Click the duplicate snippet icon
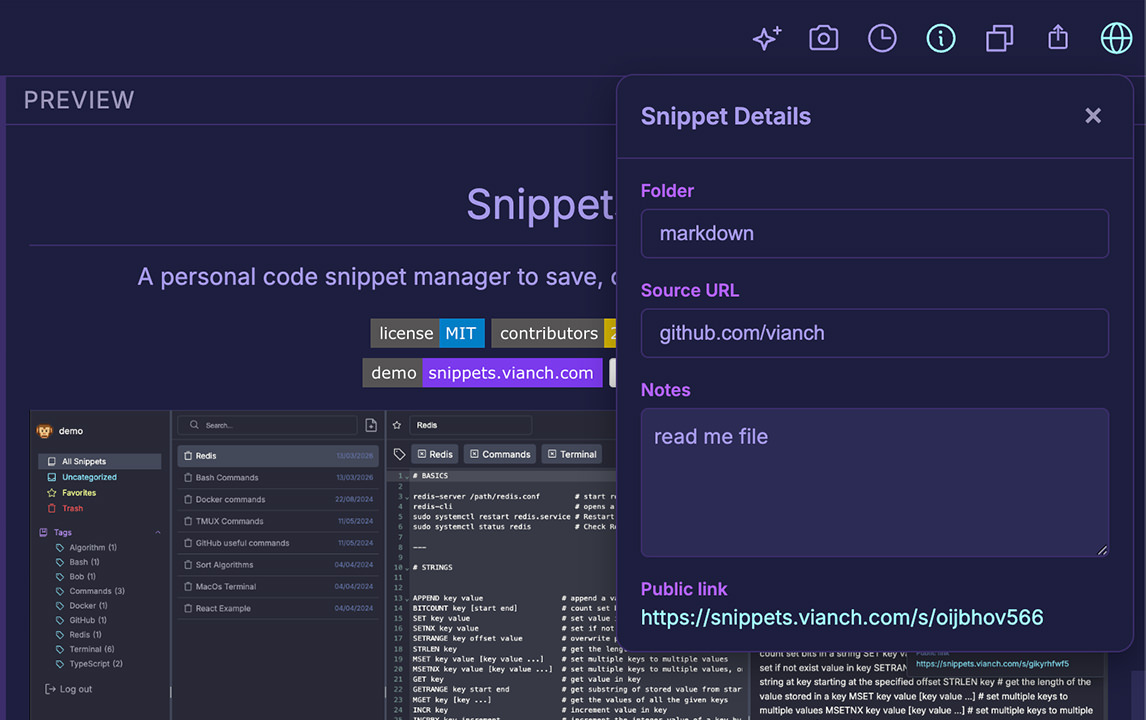 coord(999,38)
